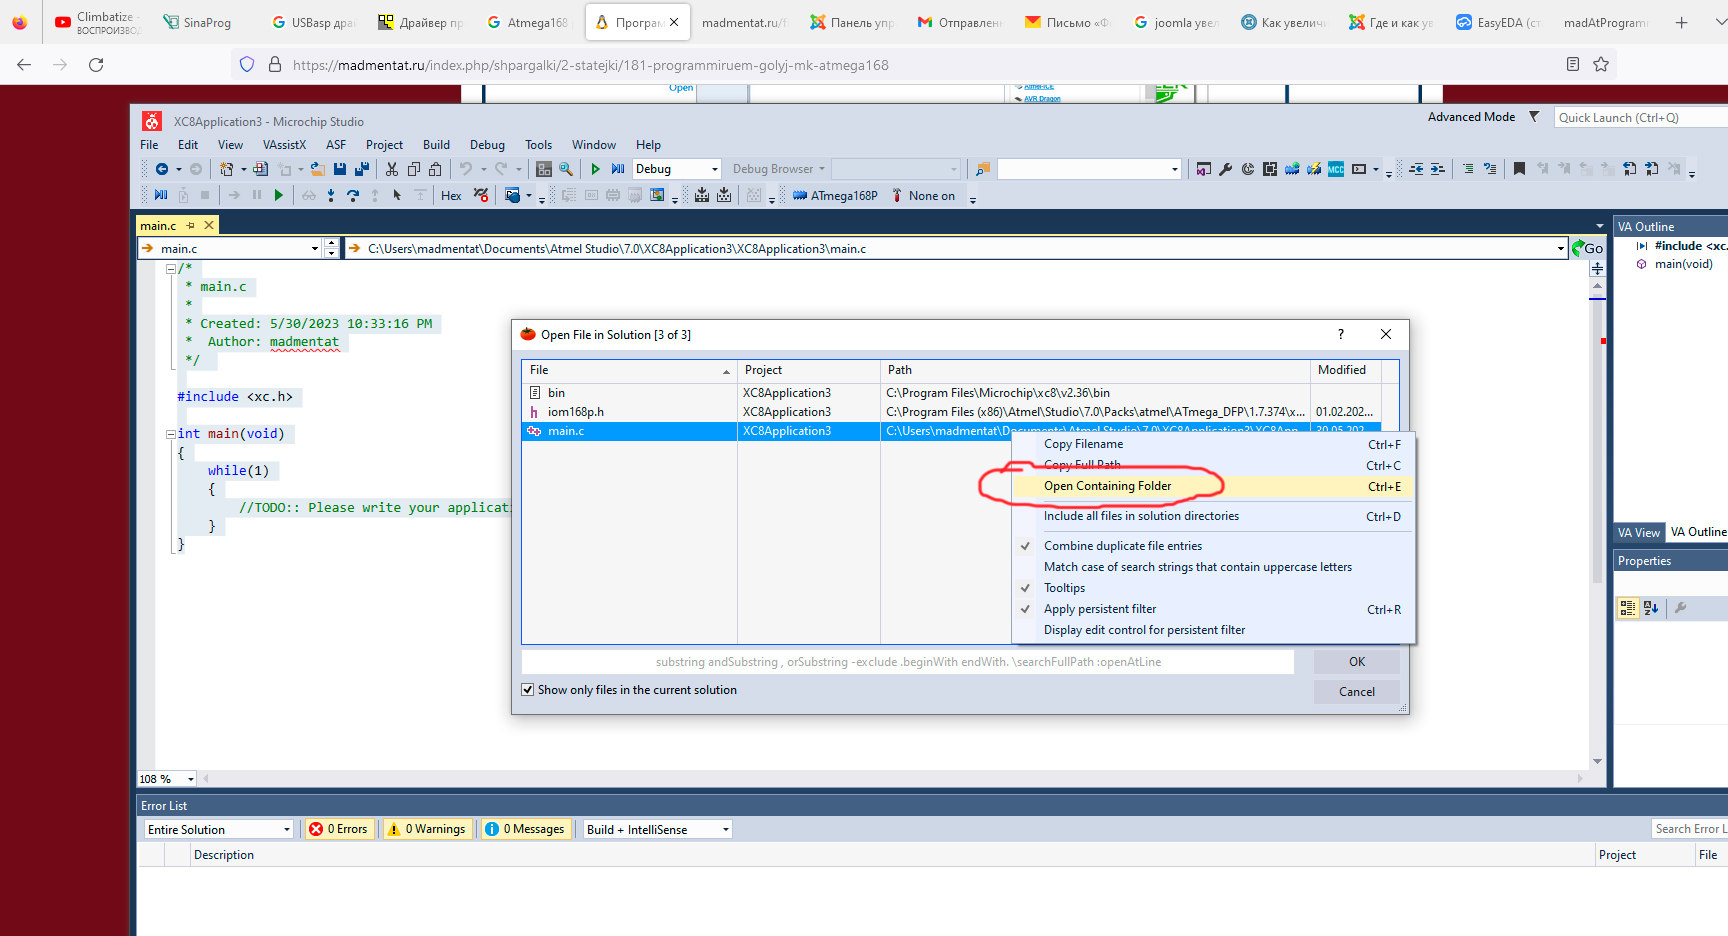Select Copy Filename menu entry
The height and width of the screenshot is (936, 1728).
click(x=1214, y=444)
